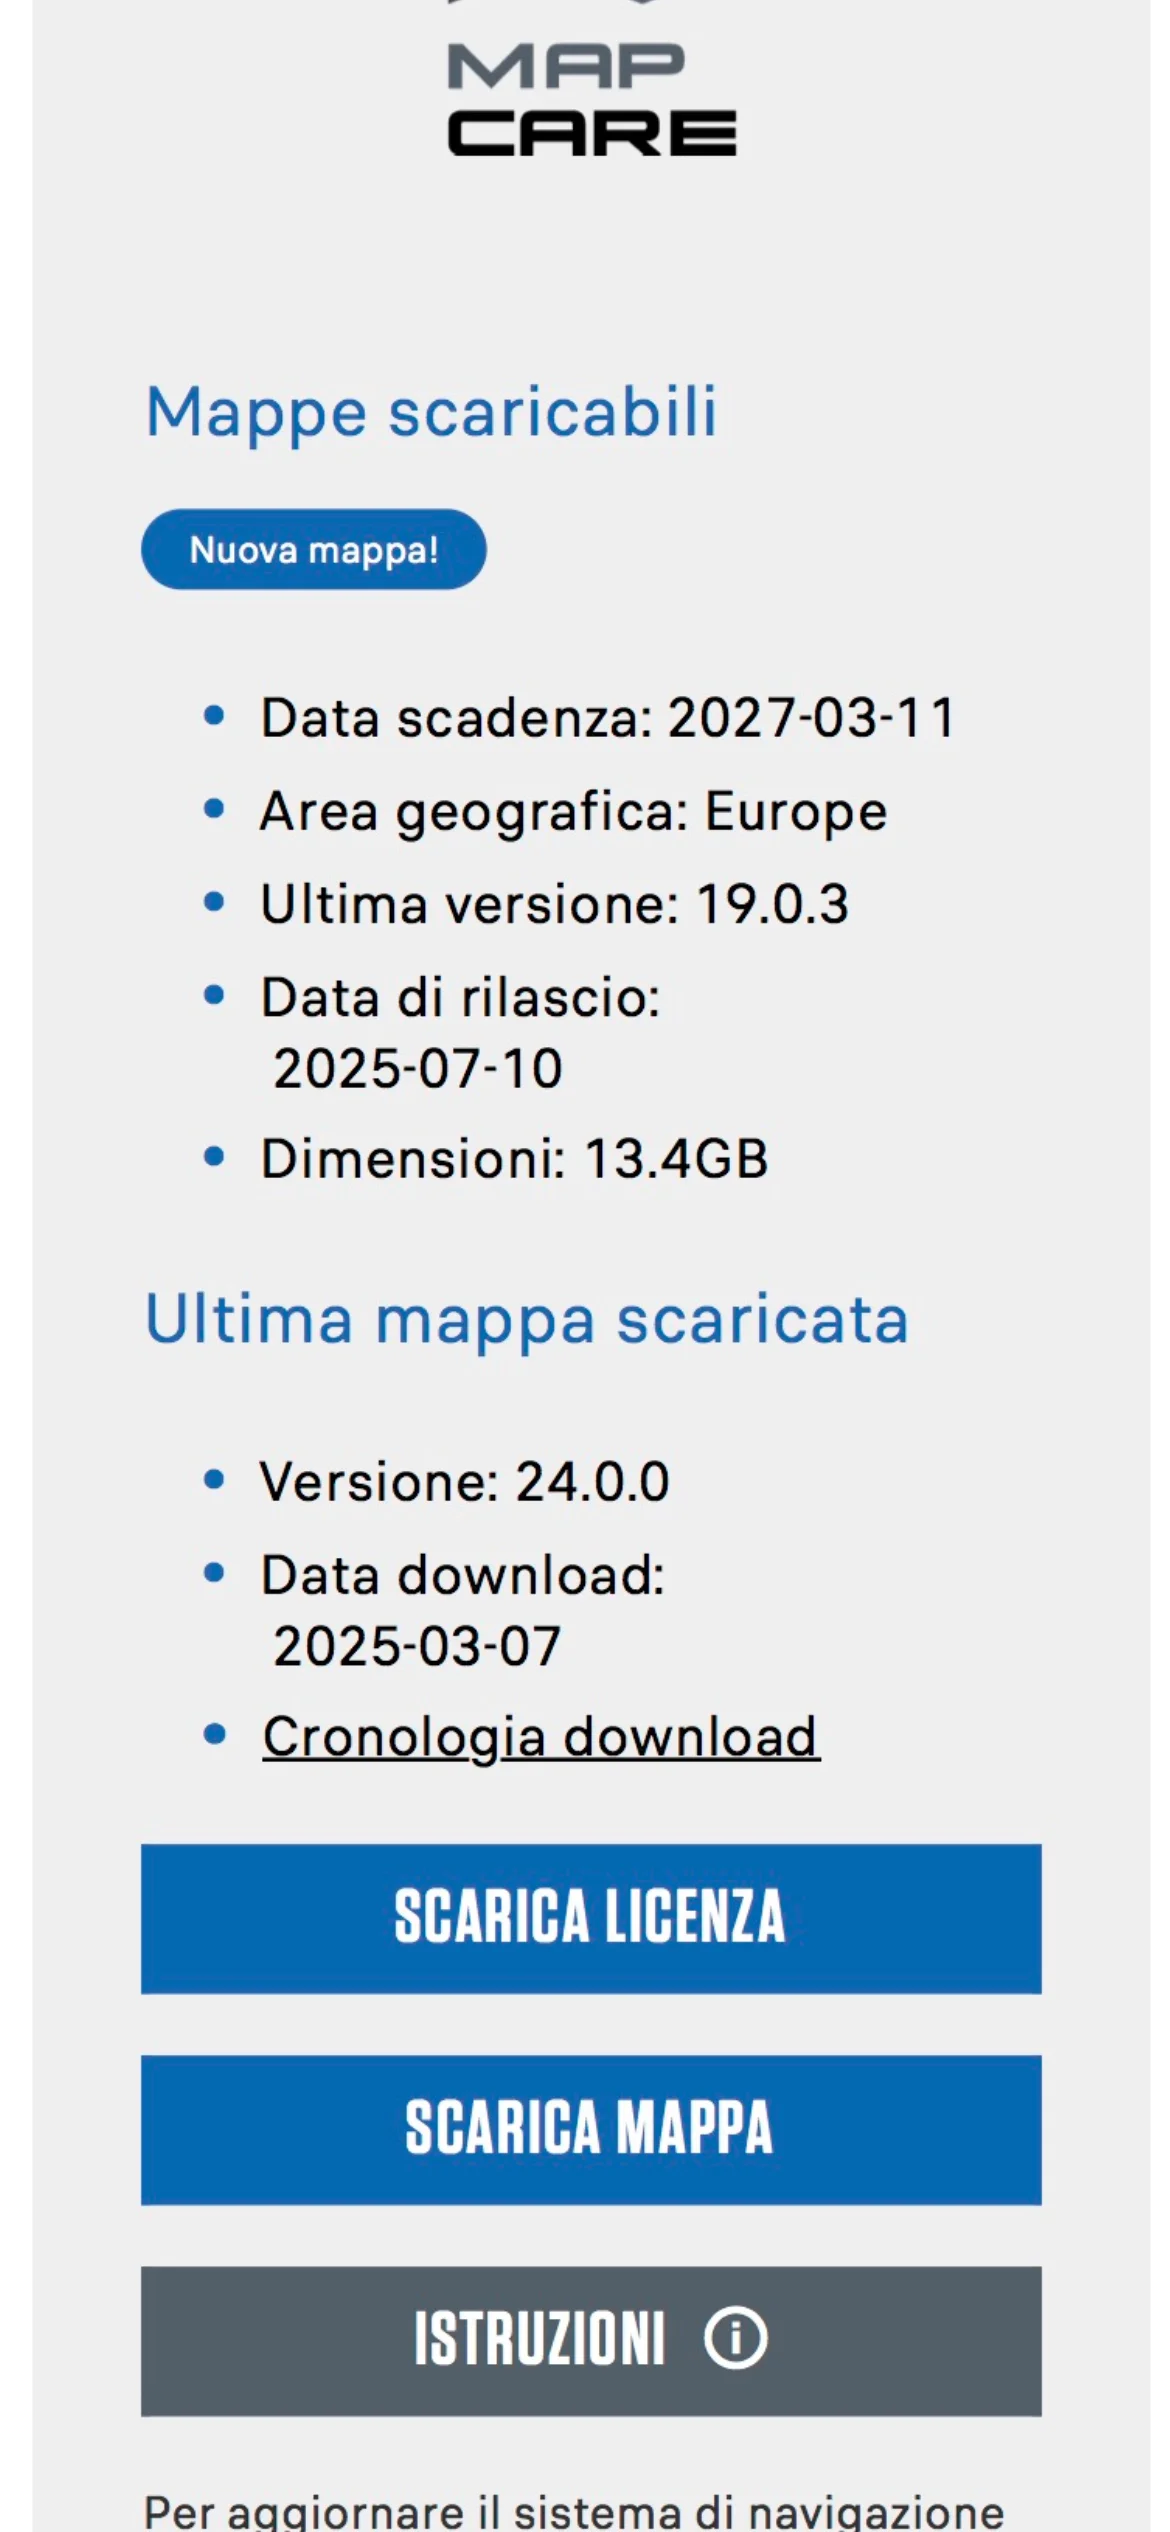Click the Data download label

[x=463, y=1575]
